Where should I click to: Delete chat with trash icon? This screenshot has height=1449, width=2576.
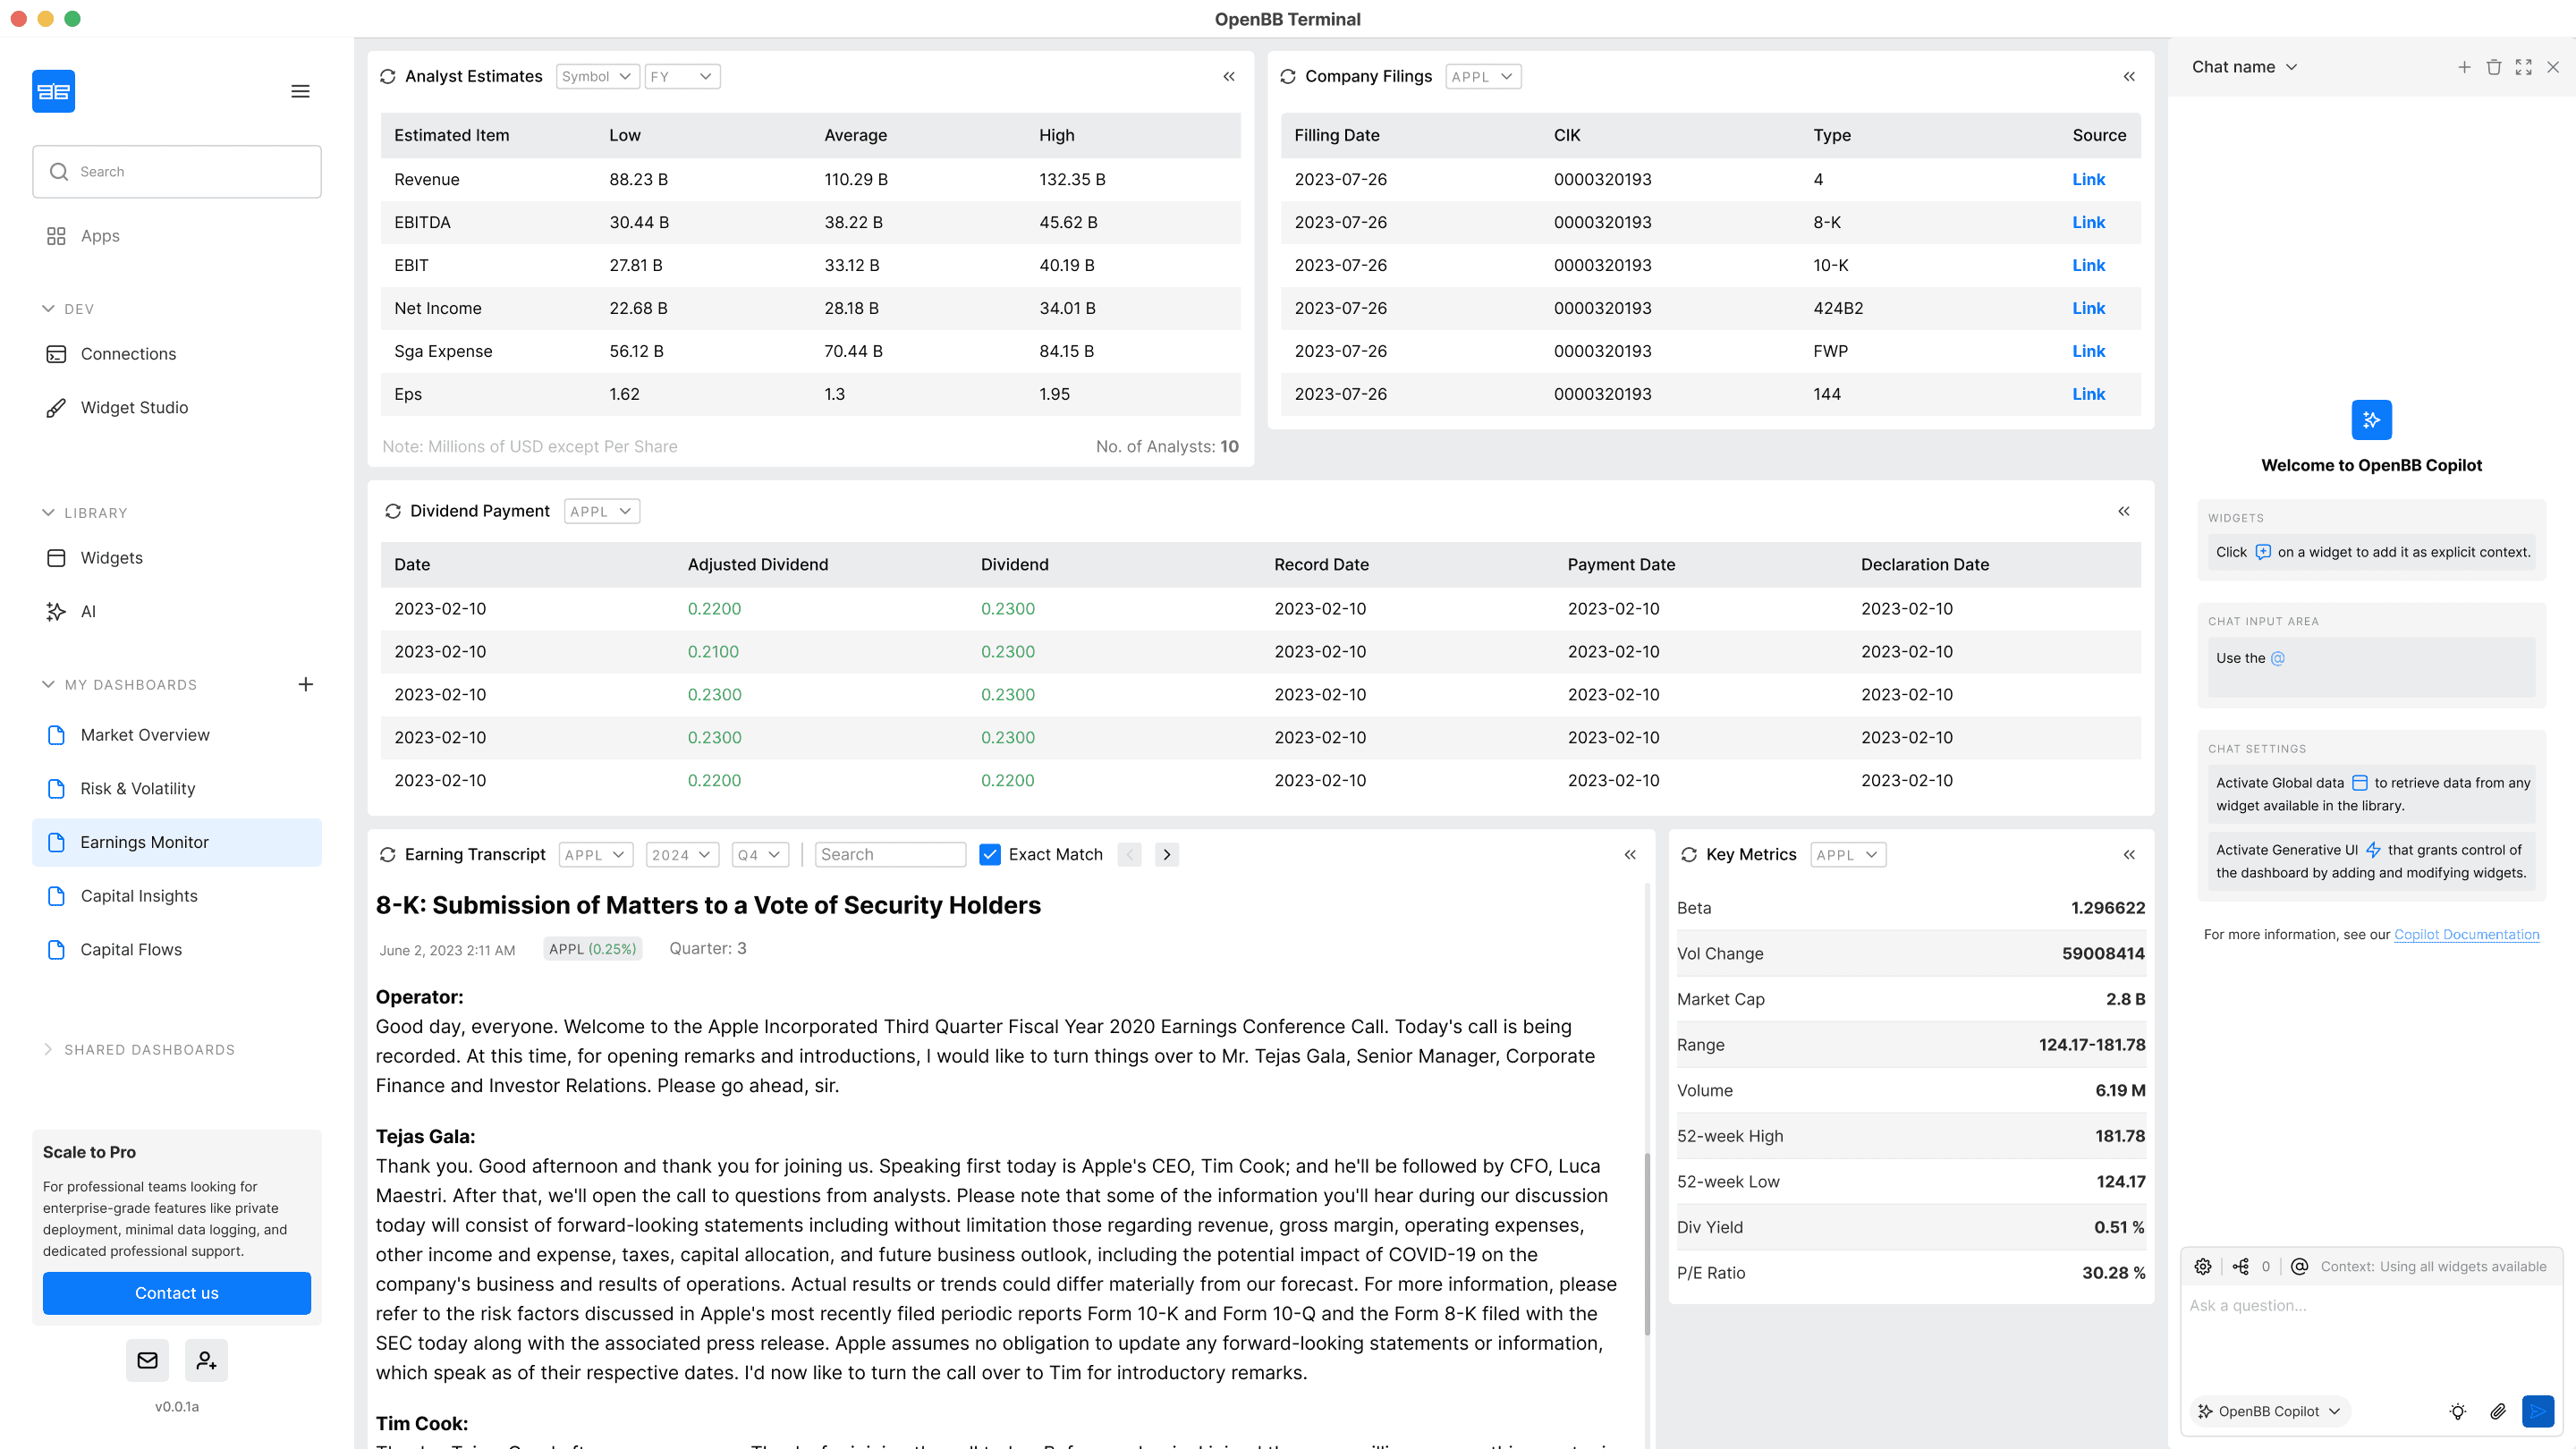[2494, 67]
